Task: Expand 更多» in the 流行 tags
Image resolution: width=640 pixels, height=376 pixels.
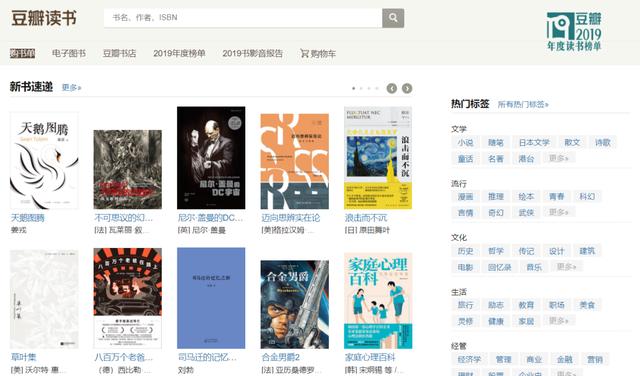Action: point(559,212)
